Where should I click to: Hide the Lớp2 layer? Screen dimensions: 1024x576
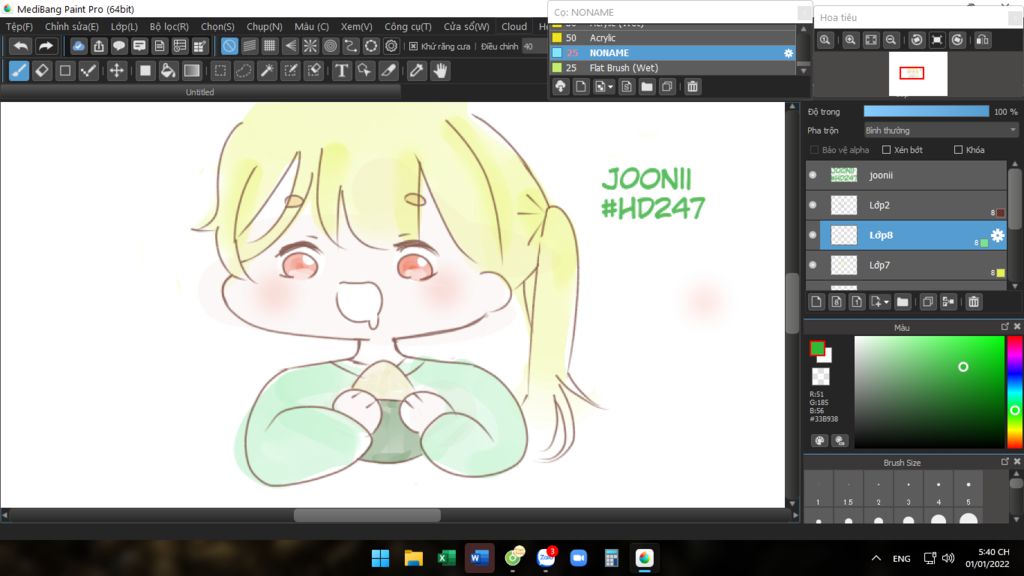click(812, 205)
